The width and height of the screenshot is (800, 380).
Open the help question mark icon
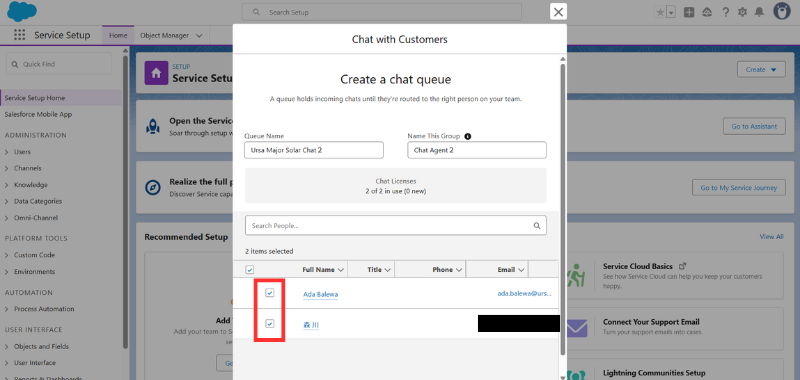726,12
